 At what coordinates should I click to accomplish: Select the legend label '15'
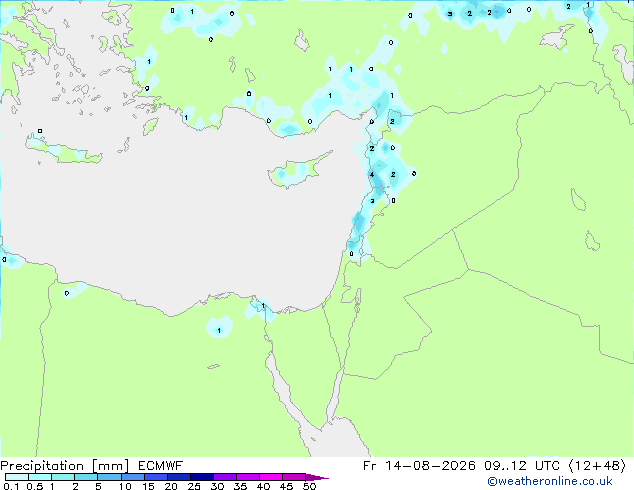coord(148,486)
